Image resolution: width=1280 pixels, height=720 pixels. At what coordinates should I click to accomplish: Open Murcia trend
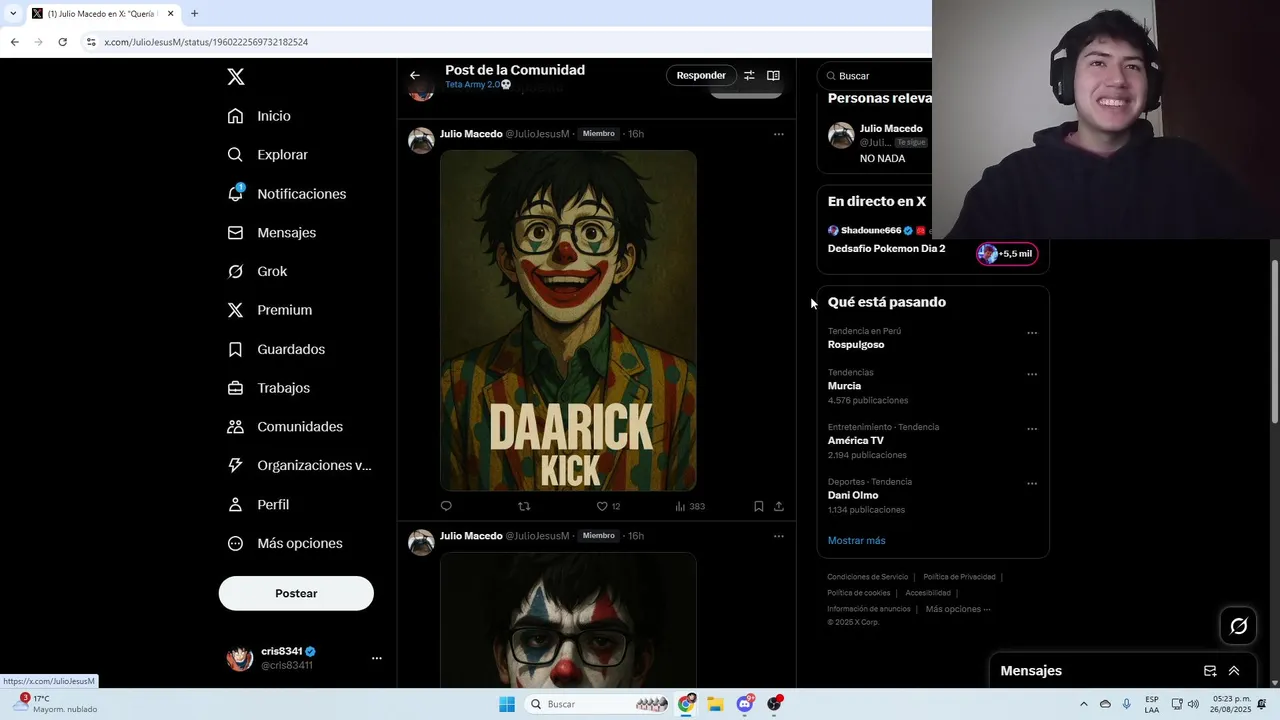pyautogui.click(x=844, y=386)
